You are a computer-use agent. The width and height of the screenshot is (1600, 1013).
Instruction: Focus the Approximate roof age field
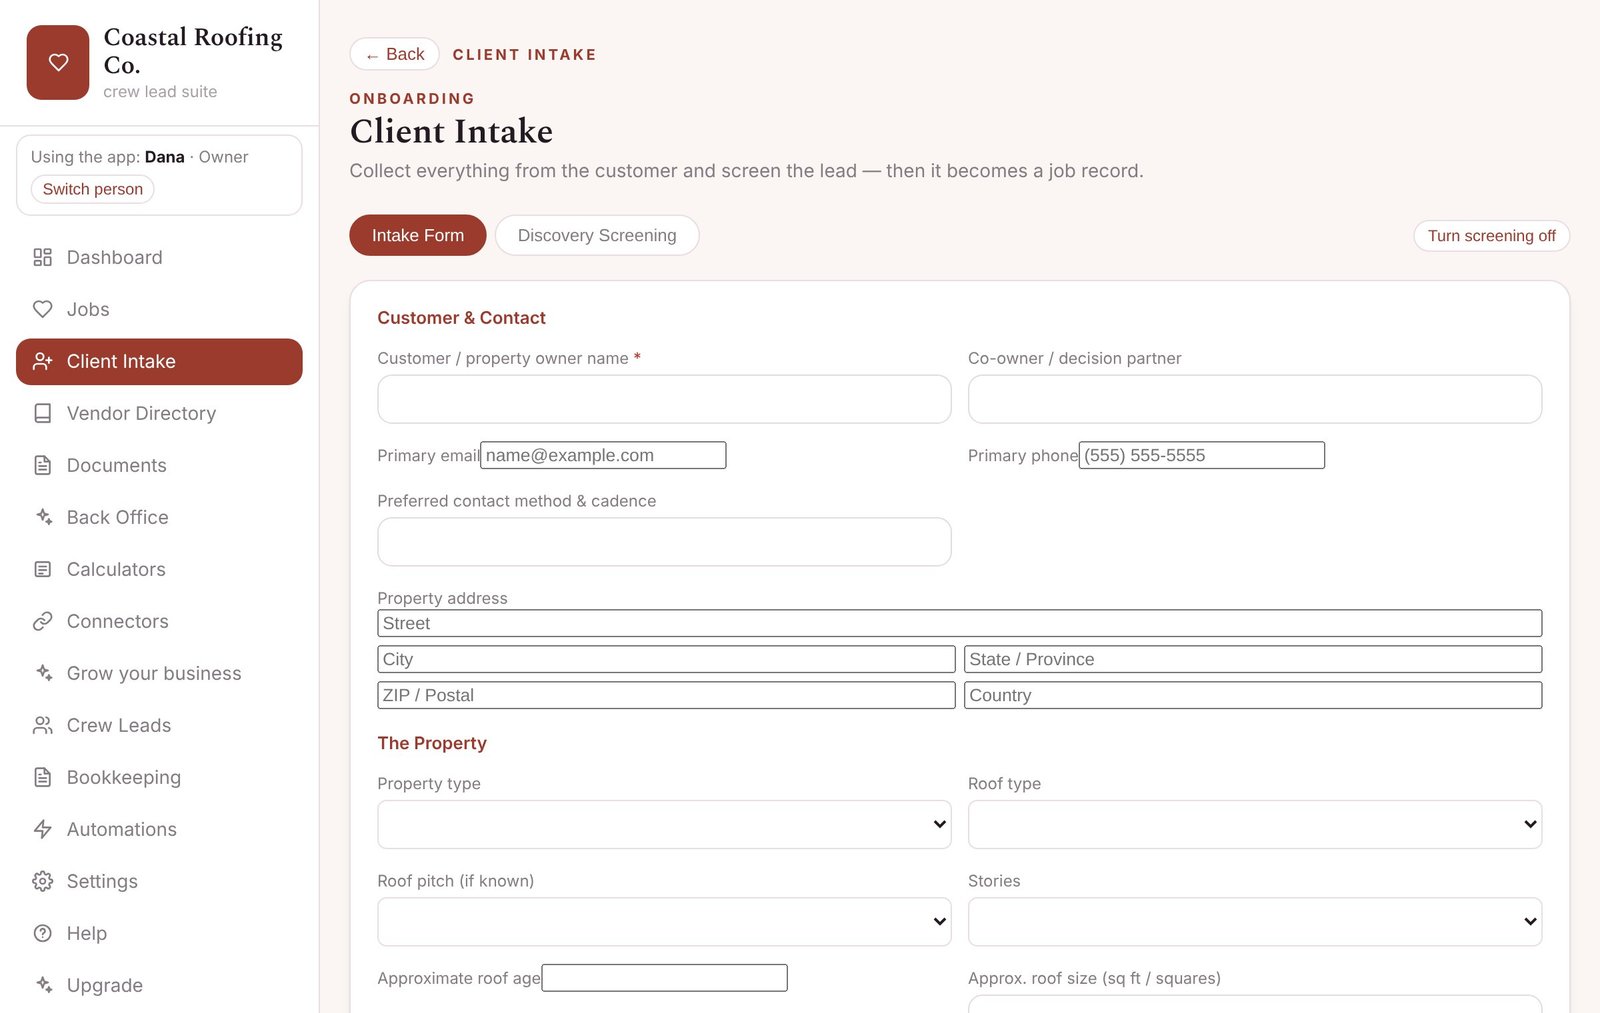click(664, 978)
